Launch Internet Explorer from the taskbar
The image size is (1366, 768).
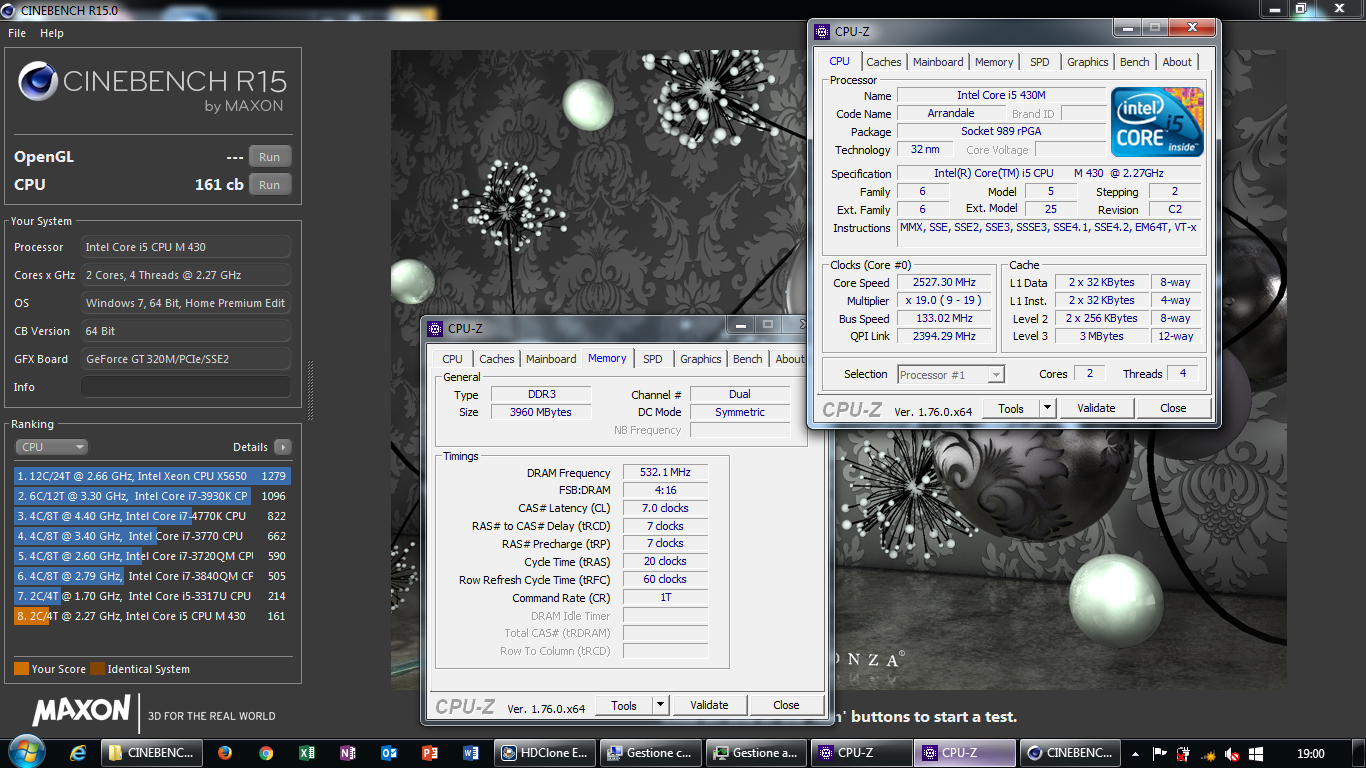pyautogui.click(x=78, y=753)
